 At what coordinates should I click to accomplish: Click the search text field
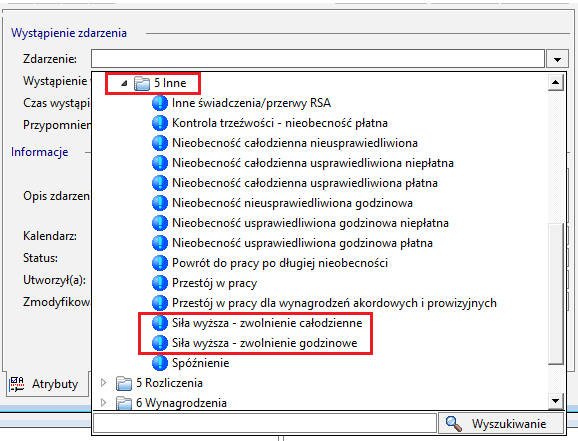point(265,423)
